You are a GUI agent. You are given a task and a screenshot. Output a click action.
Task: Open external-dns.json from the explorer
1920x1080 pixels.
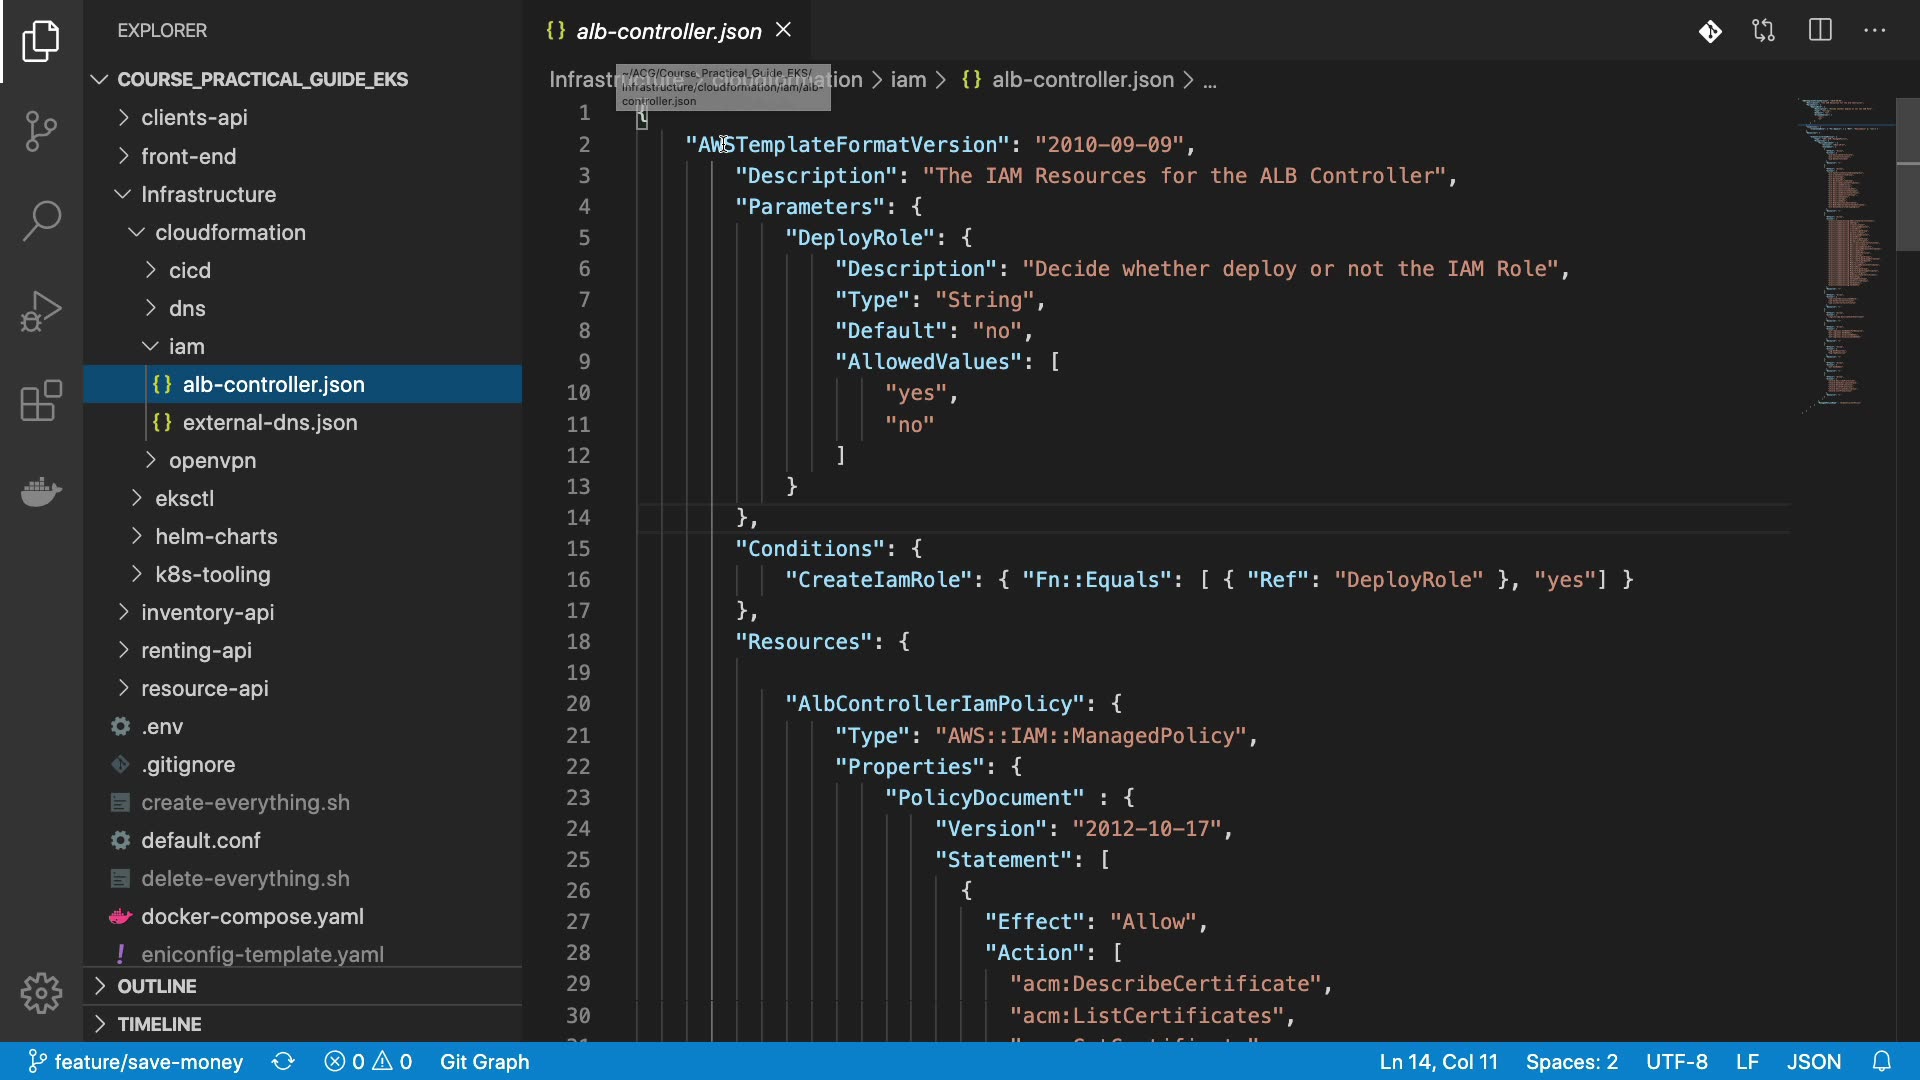point(270,423)
